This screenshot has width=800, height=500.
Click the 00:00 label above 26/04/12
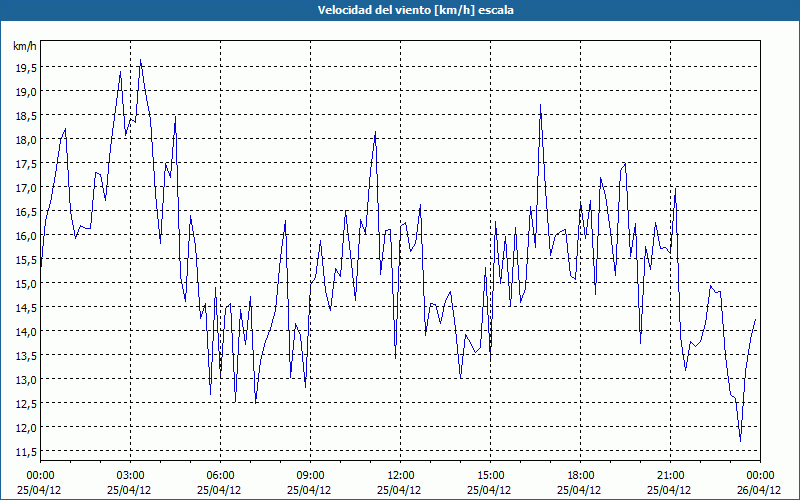[x=760, y=476]
